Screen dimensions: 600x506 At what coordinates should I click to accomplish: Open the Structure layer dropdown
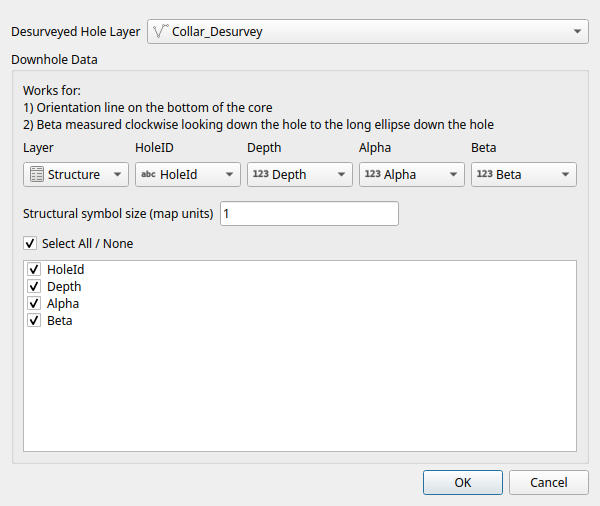point(76,175)
